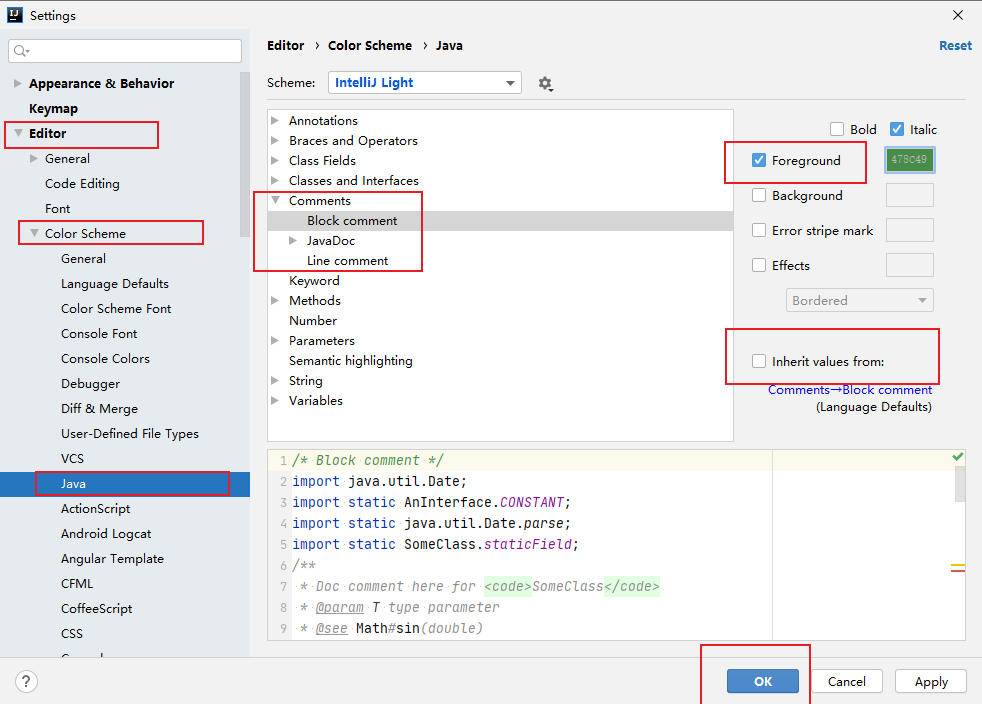Viewport: 982px width, 704px height.
Task: Expand Braces and Operators category
Action: (x=275, y=140)
